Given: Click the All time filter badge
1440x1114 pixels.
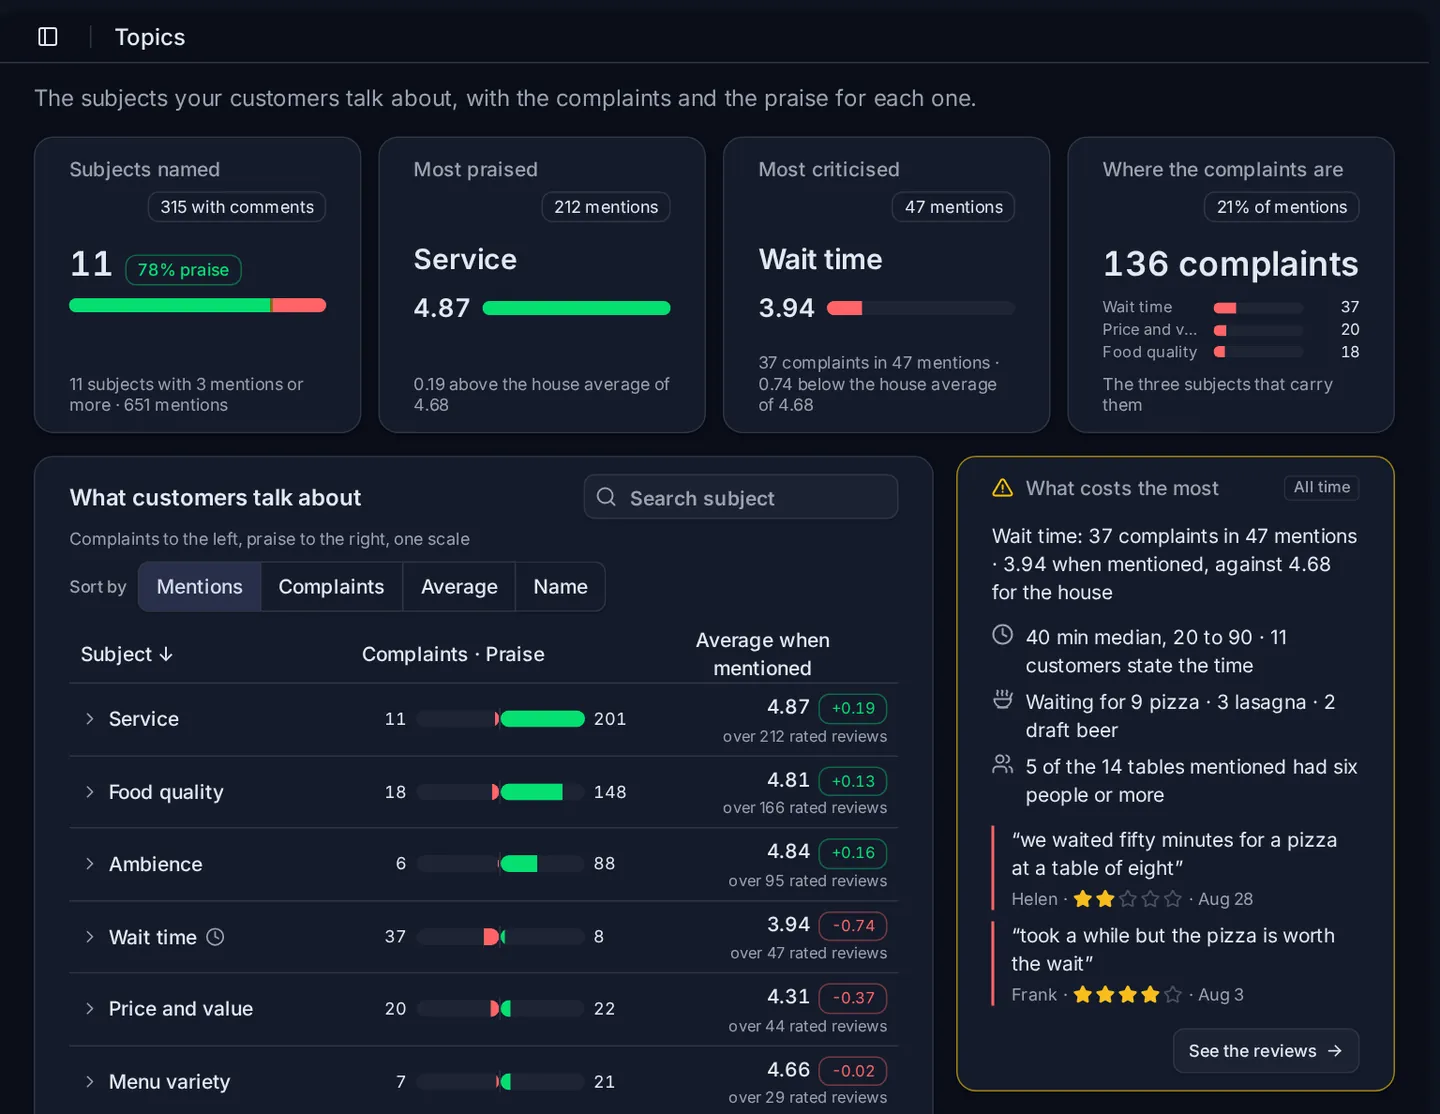Looking at the screenshot, I should click(1321, 487).
